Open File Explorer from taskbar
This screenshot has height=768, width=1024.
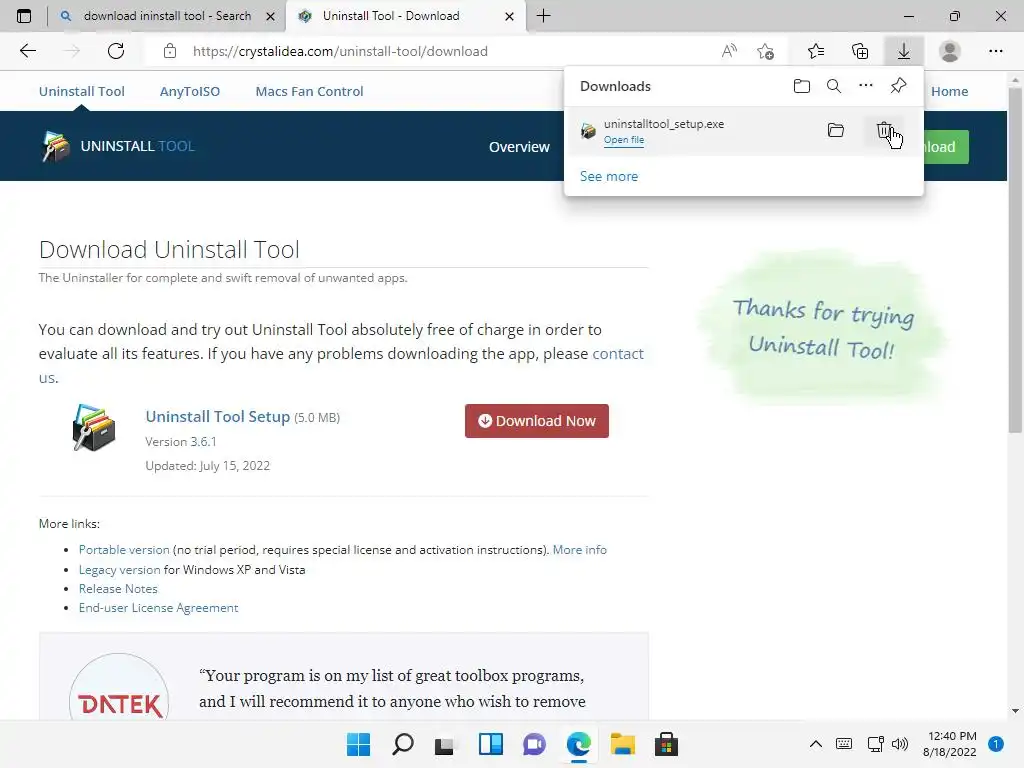[x=622, y=744]
